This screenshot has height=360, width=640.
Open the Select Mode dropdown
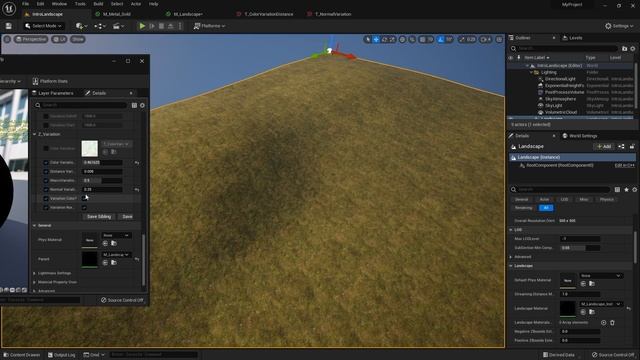click(43, 26)
